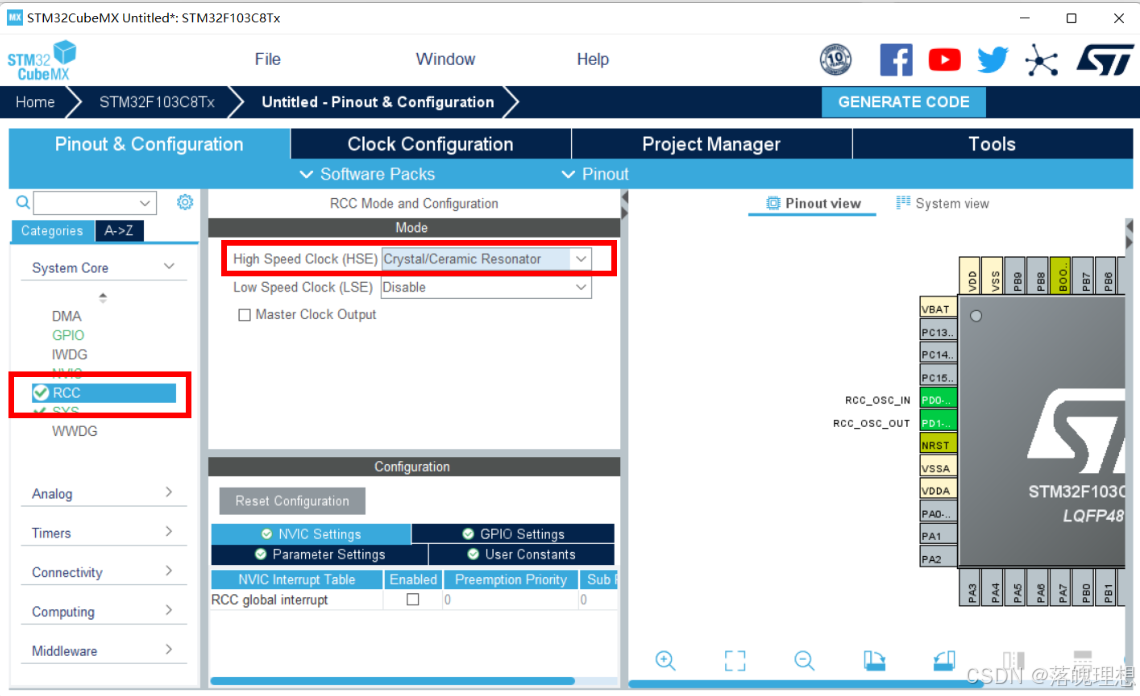The height and width of the screenshot is (696, 1140).
Task: Select the Categories tab
Action: pos(52,231)
